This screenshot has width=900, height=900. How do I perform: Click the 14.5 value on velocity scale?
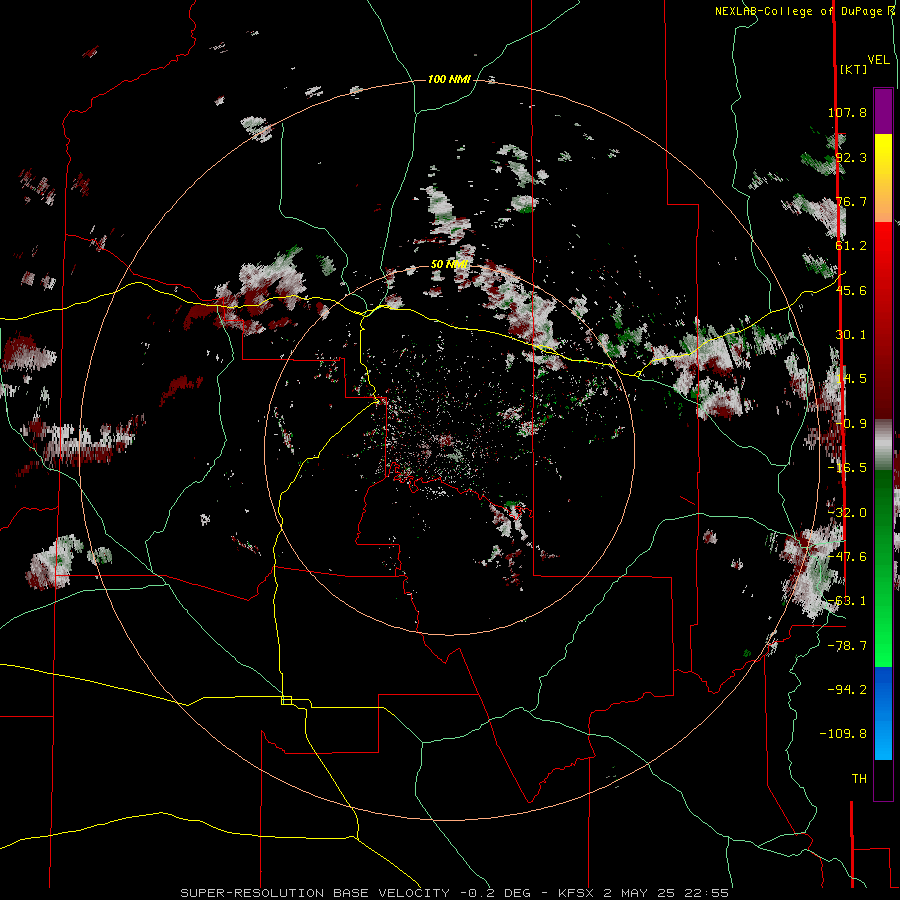point(851,379)
